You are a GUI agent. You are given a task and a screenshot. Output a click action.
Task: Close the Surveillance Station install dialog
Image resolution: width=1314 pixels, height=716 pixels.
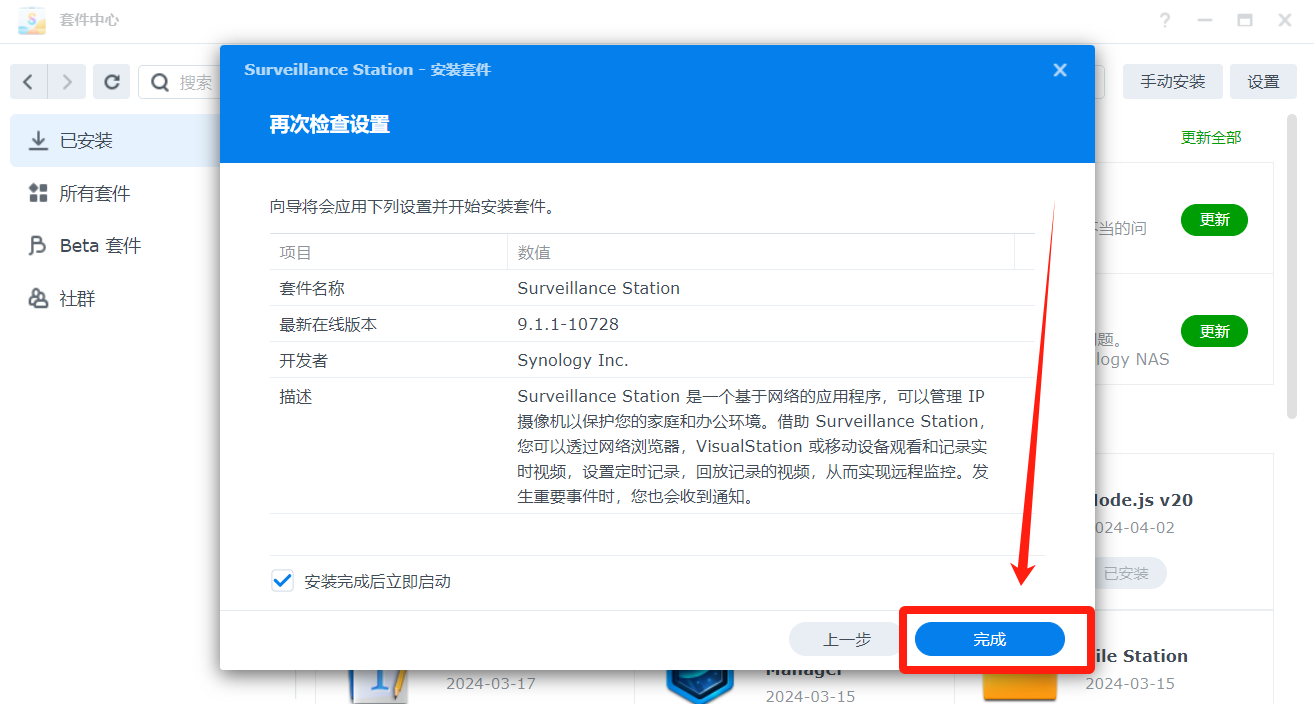1060,70
